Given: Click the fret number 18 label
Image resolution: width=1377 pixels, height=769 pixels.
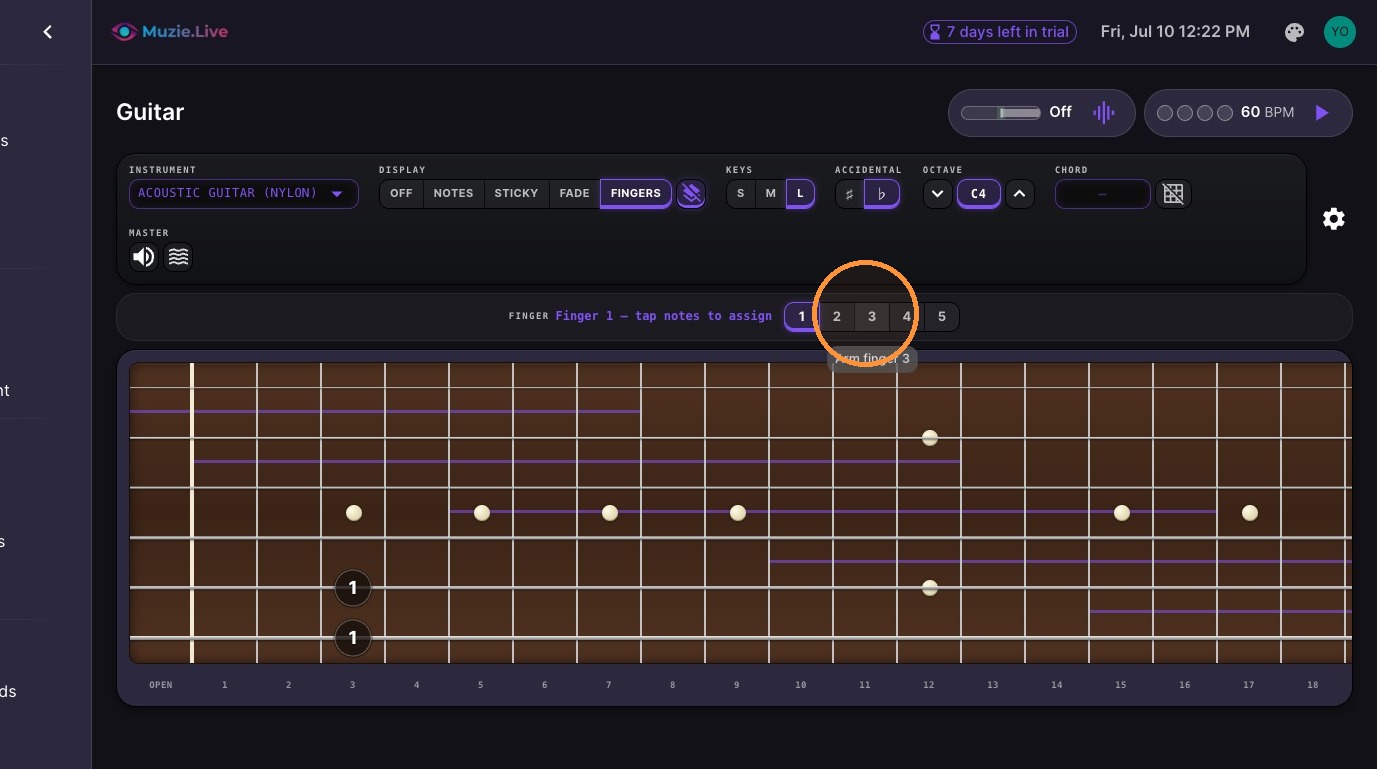Looking at the screenshot, I should point(1312,685).
